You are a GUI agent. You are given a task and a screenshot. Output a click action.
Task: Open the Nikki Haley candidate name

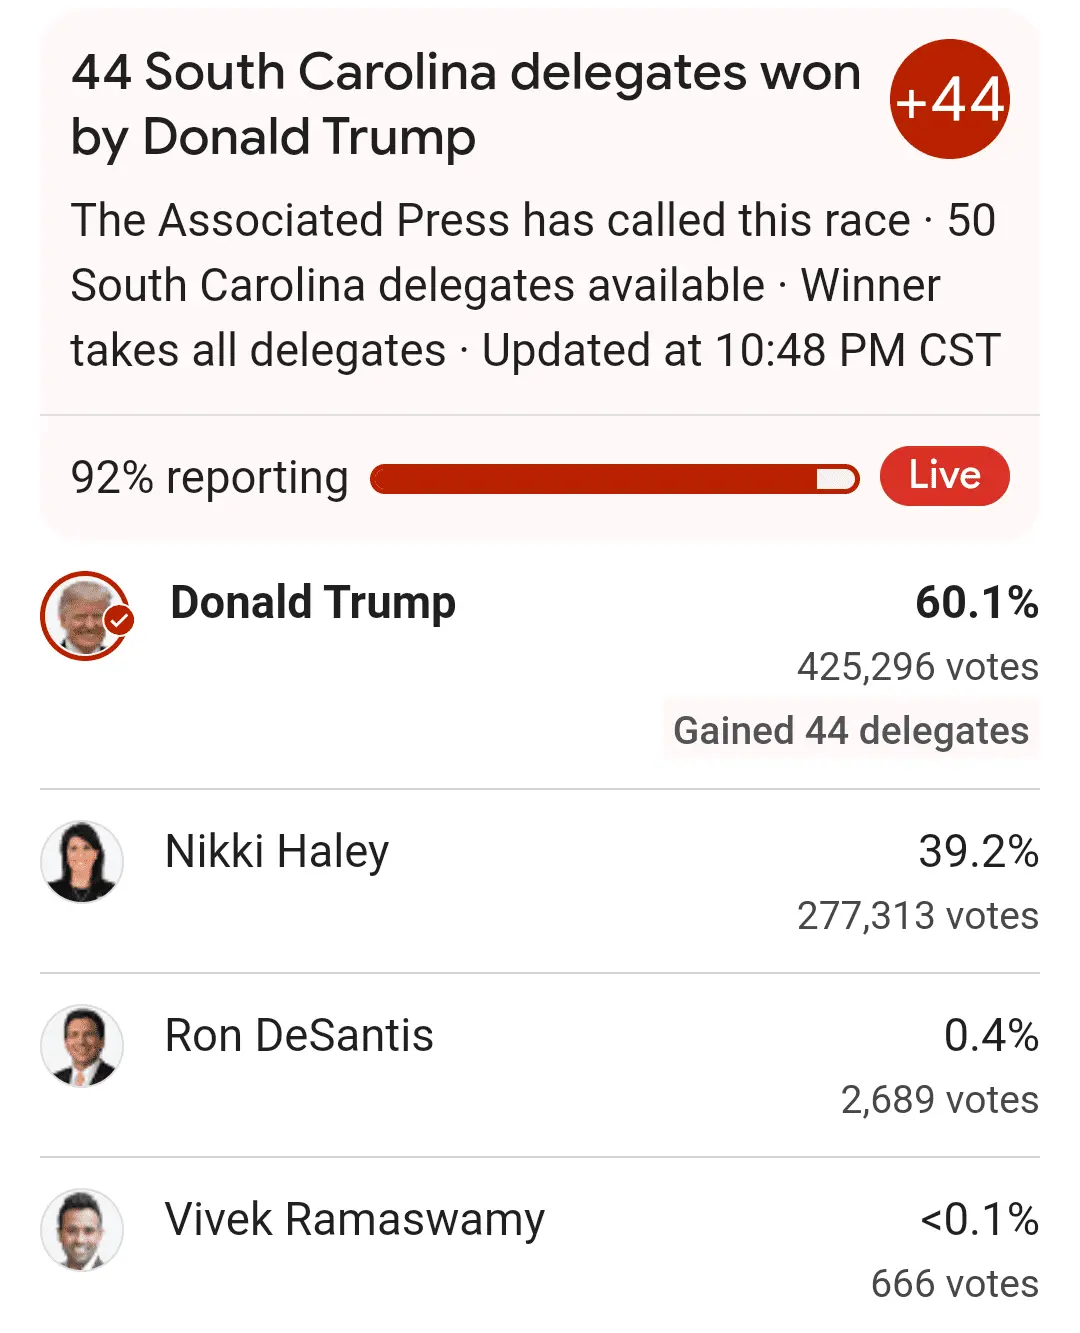point(277,852)
